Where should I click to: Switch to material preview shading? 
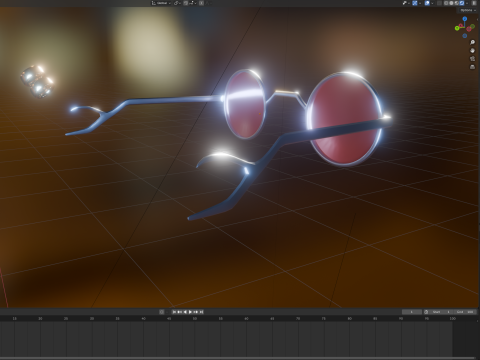pos(456,3)
